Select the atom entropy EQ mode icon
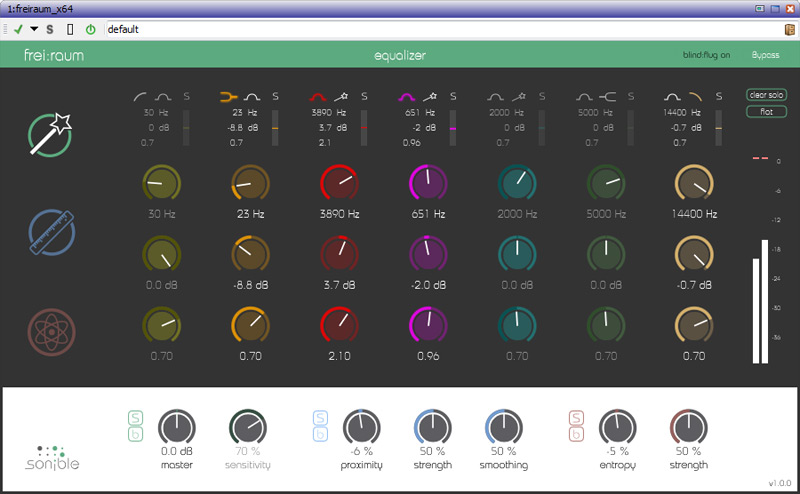The image size is (800, 494). 52,332
